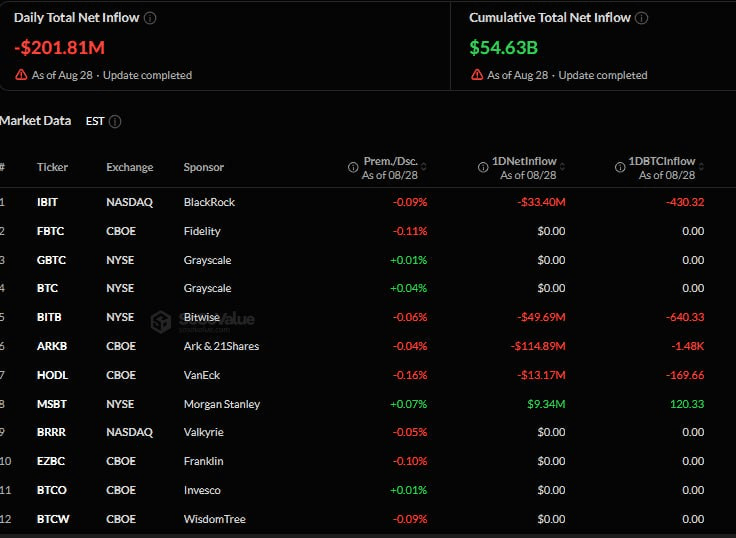The height and width of the screenshot is (538, 736).
Task: Click HODL premium value -0.16%
Action: coord(410,375)
